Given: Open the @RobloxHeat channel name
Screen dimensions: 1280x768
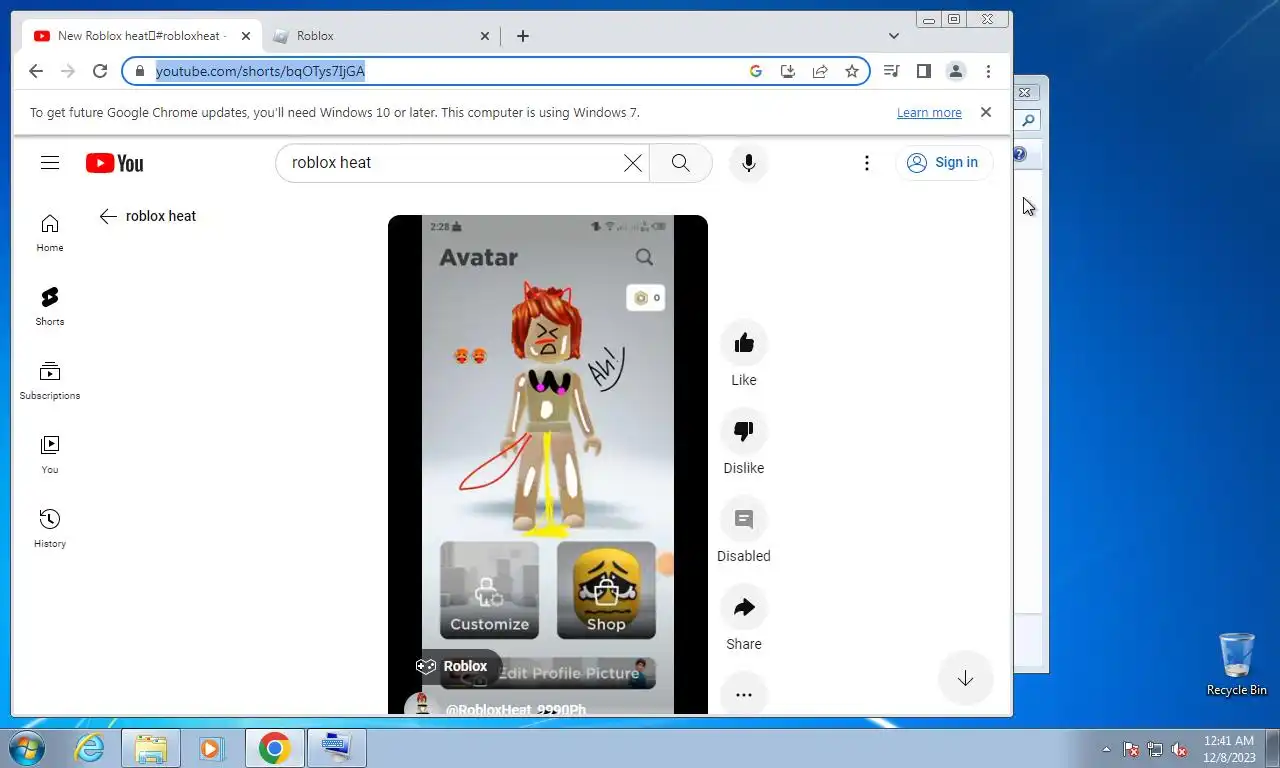Looking at the screenshot, I should click(x=515, y=709).
